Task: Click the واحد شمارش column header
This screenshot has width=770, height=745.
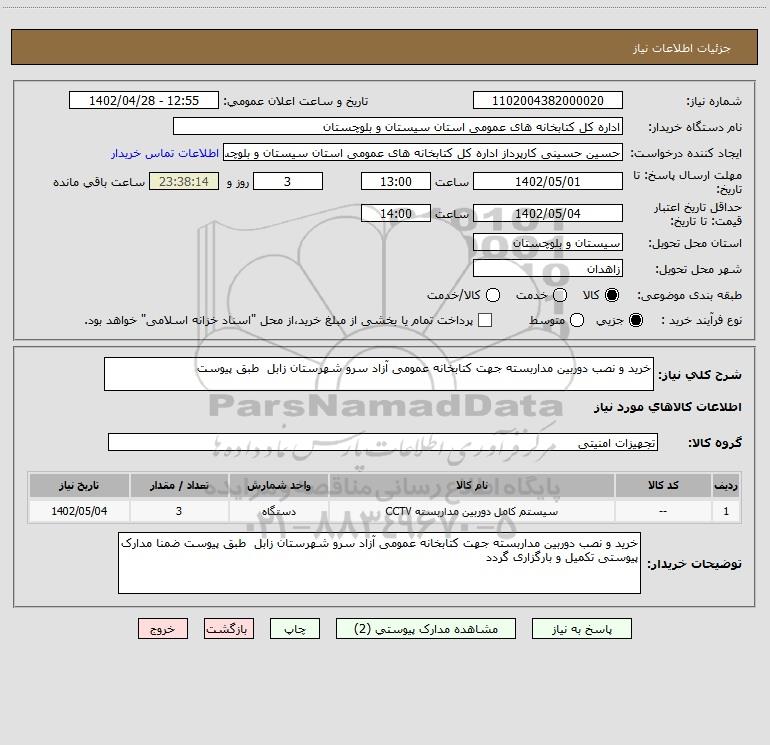Action: [x=278, y=485]
